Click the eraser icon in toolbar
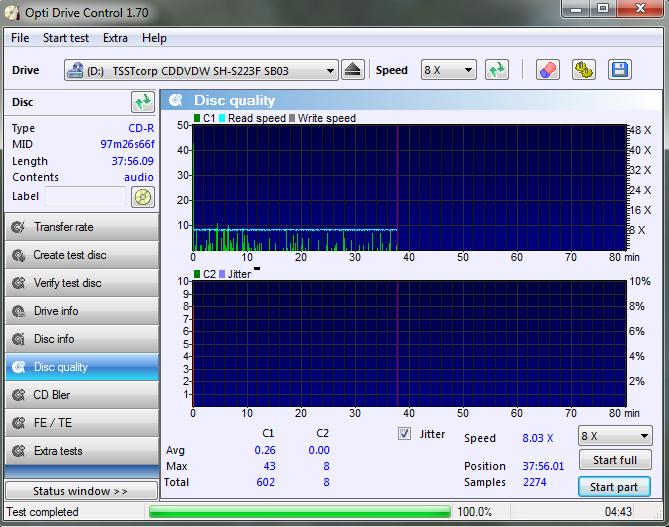 point(547,70)
